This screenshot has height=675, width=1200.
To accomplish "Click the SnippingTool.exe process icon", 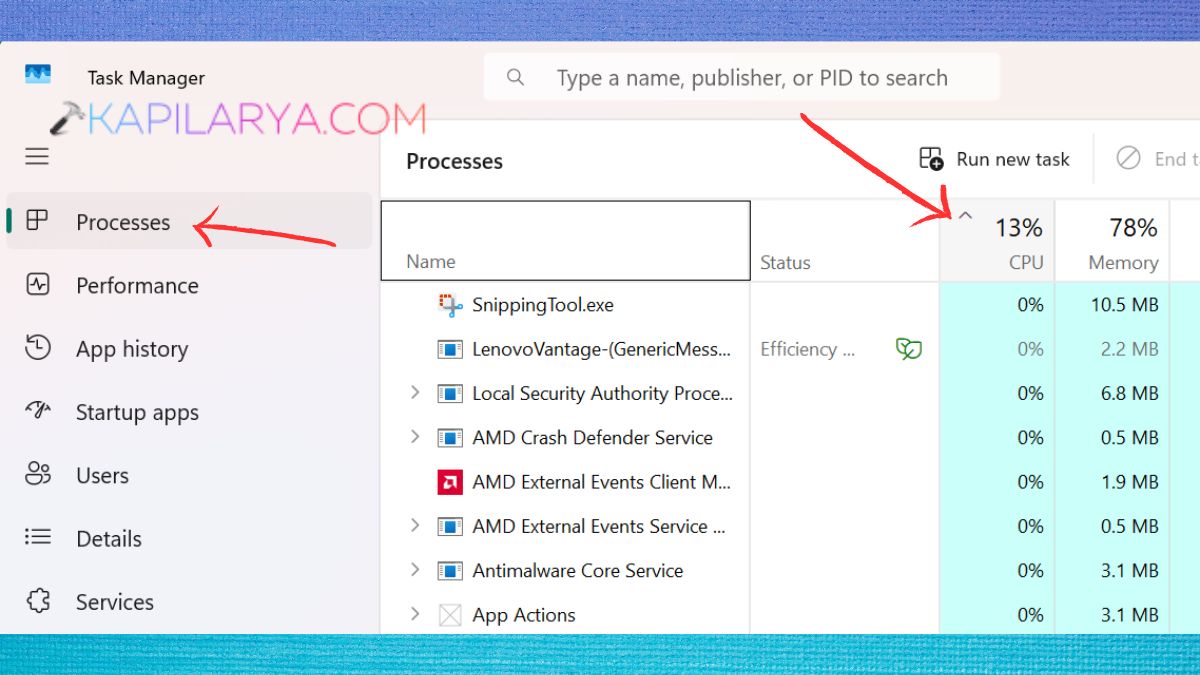I will click(450, 305).
